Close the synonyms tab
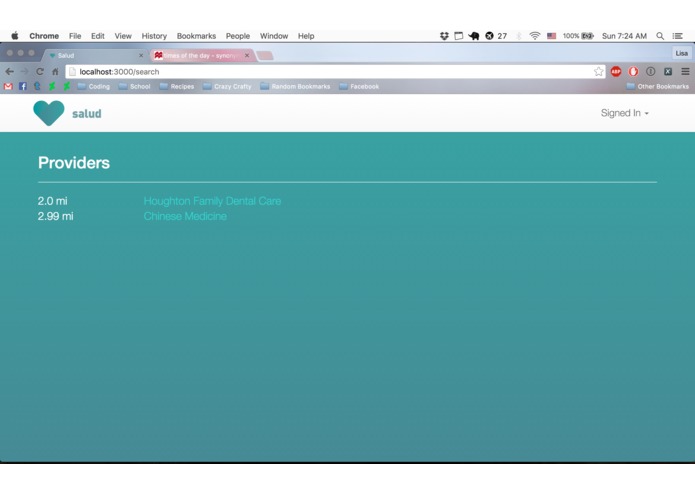This screenshot has width=695, height=494. [247, 55]
